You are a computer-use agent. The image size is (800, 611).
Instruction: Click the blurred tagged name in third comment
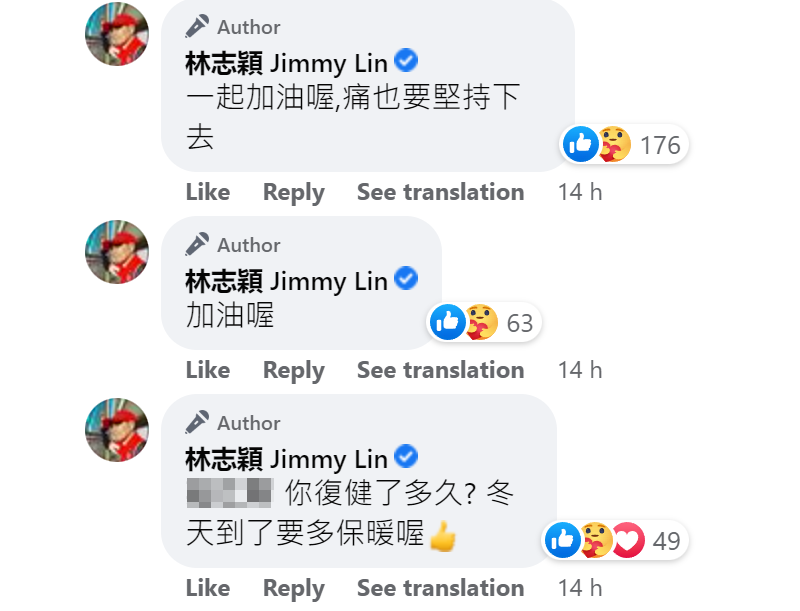pos(230,493)
